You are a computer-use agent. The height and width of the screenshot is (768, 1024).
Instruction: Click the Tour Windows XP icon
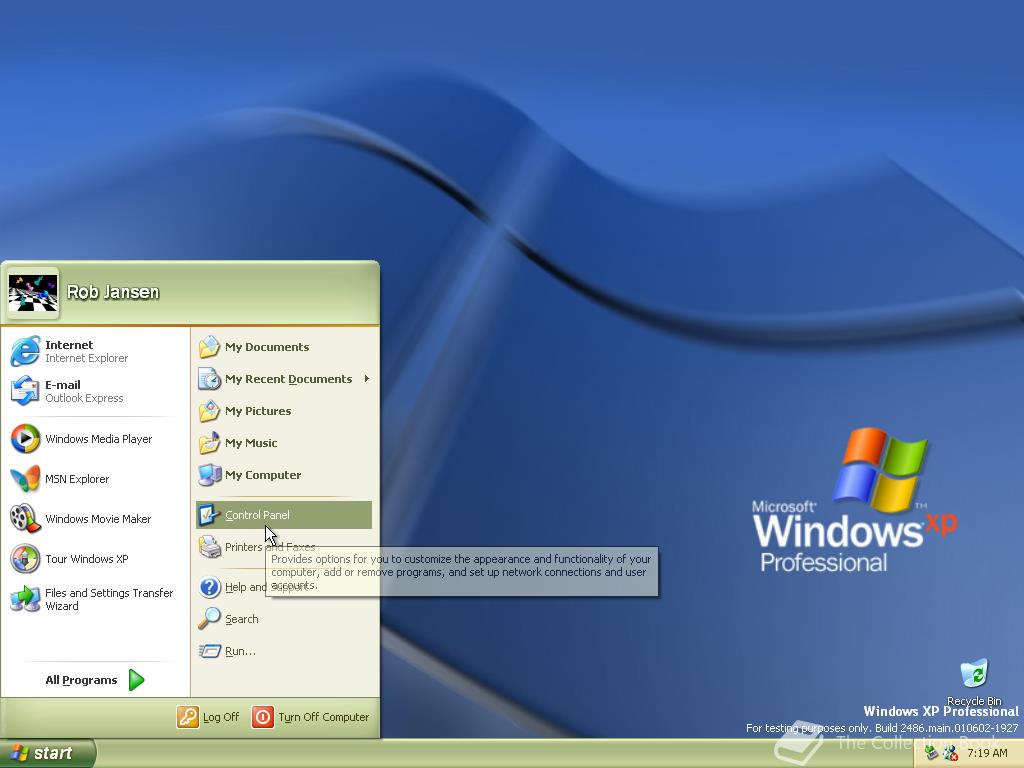click(25, 559)
